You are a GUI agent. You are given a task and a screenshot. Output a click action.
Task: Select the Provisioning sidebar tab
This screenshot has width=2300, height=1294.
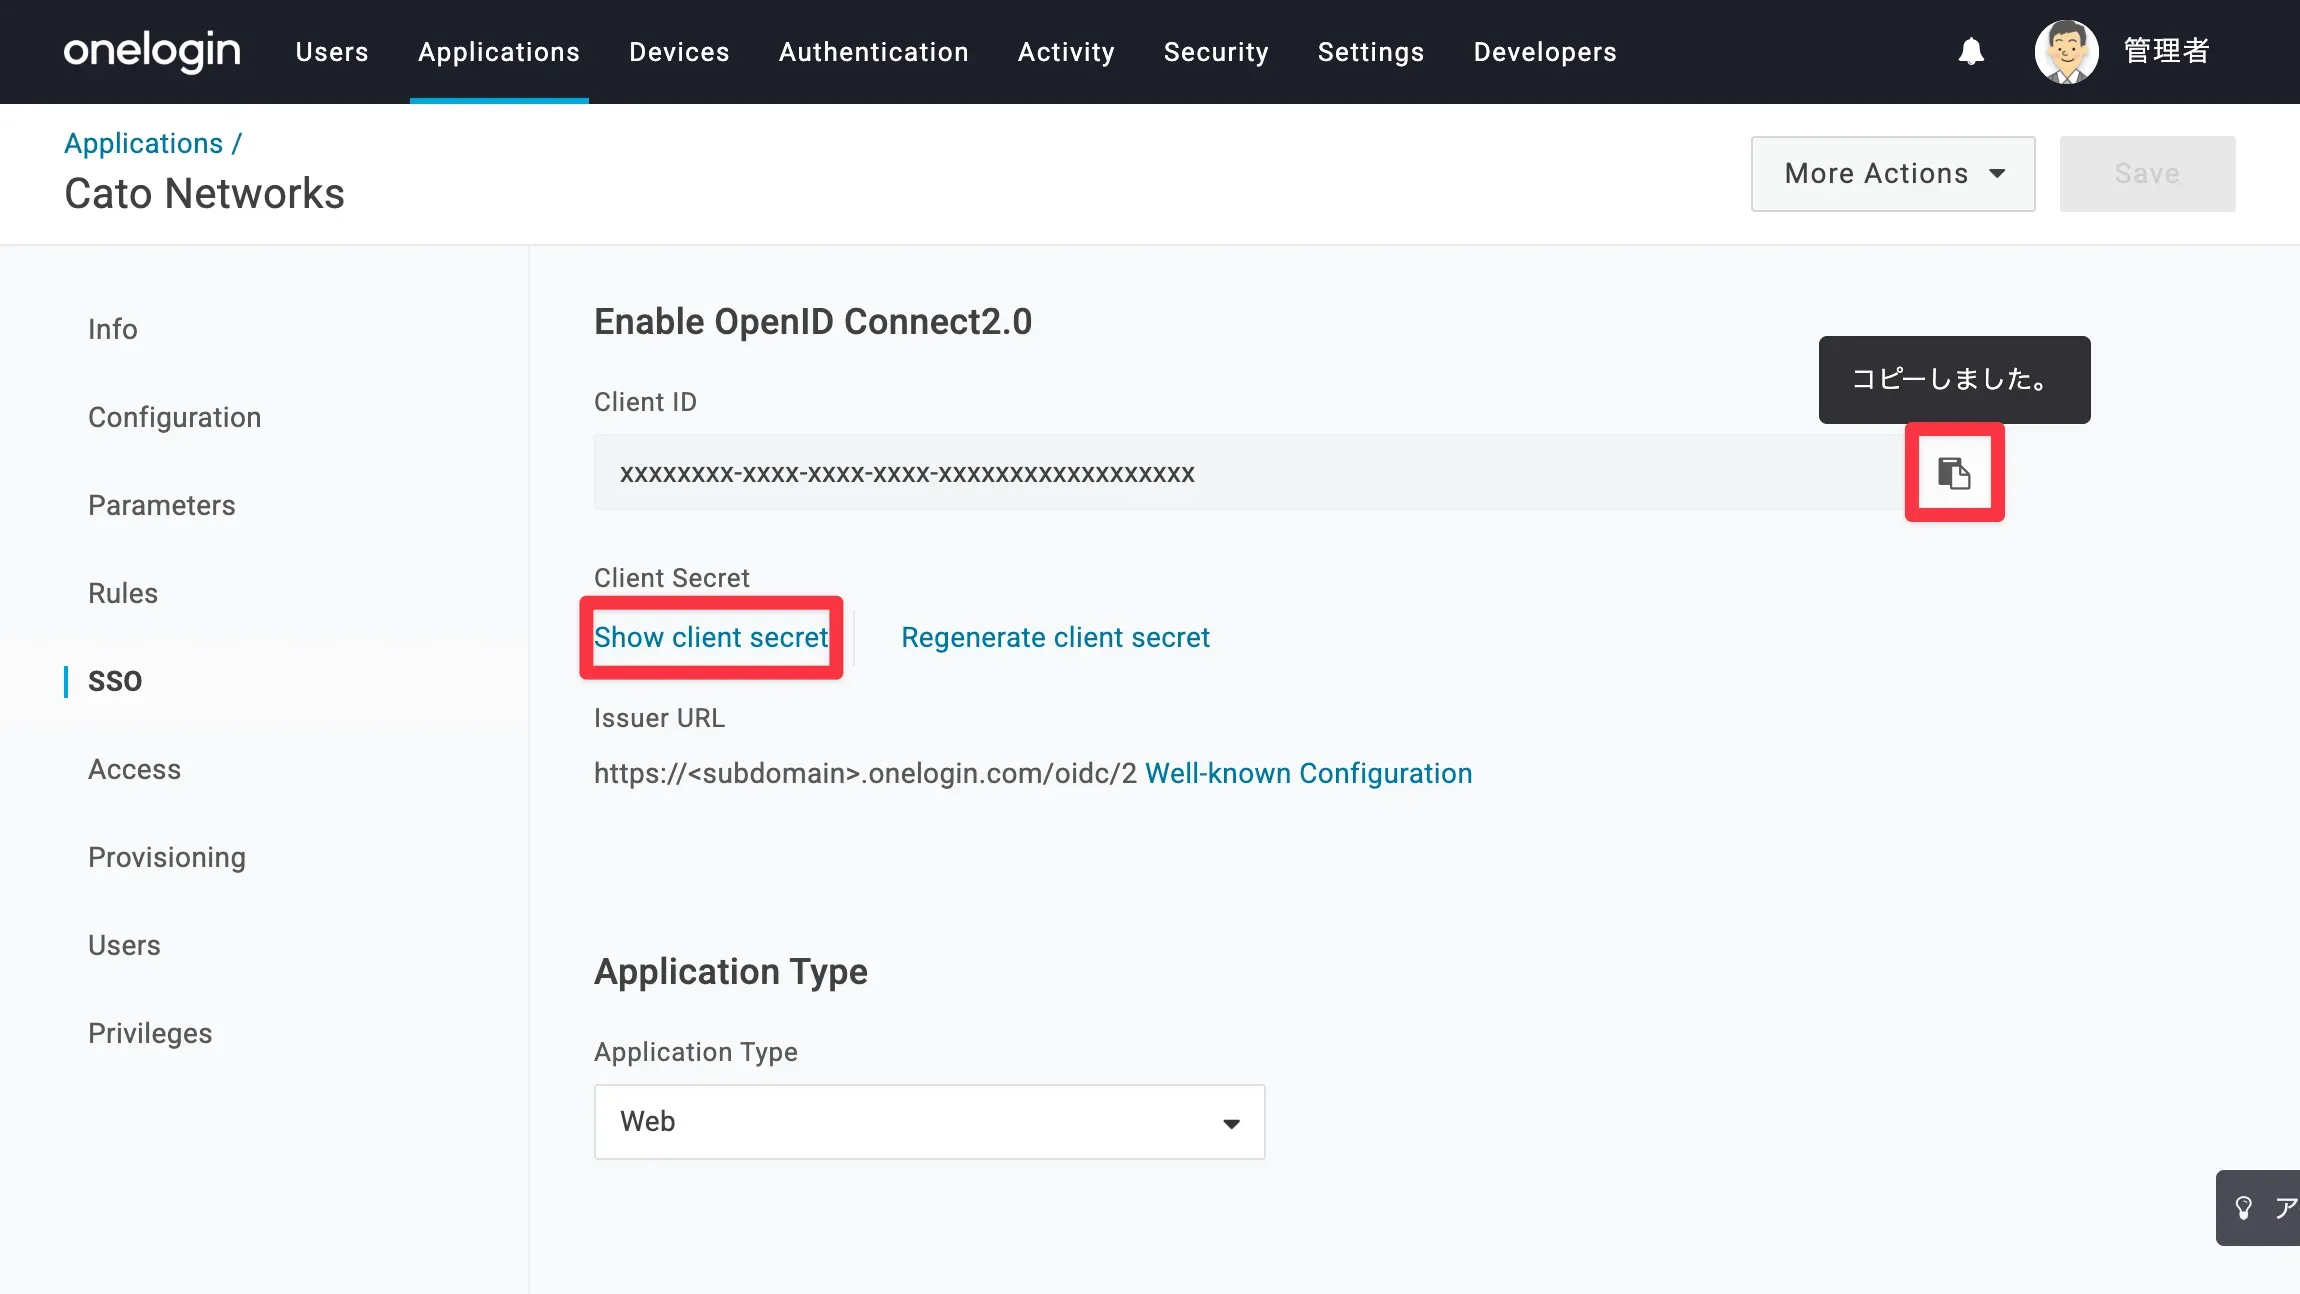(167, 858)
